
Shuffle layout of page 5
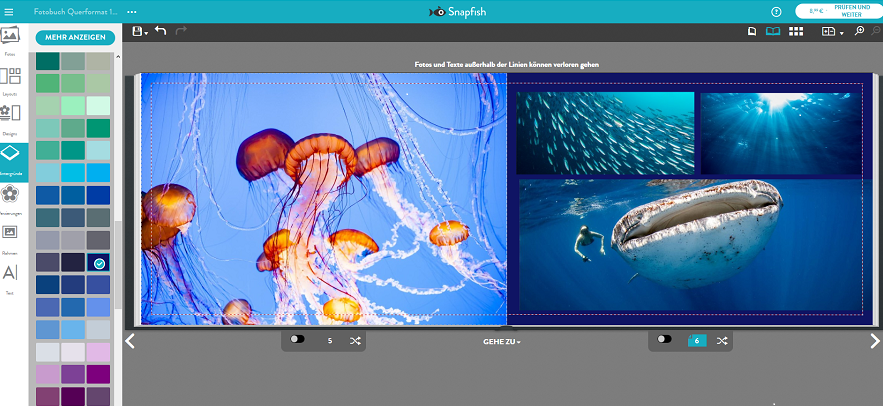pyautogui.click(x=355, y=341)
